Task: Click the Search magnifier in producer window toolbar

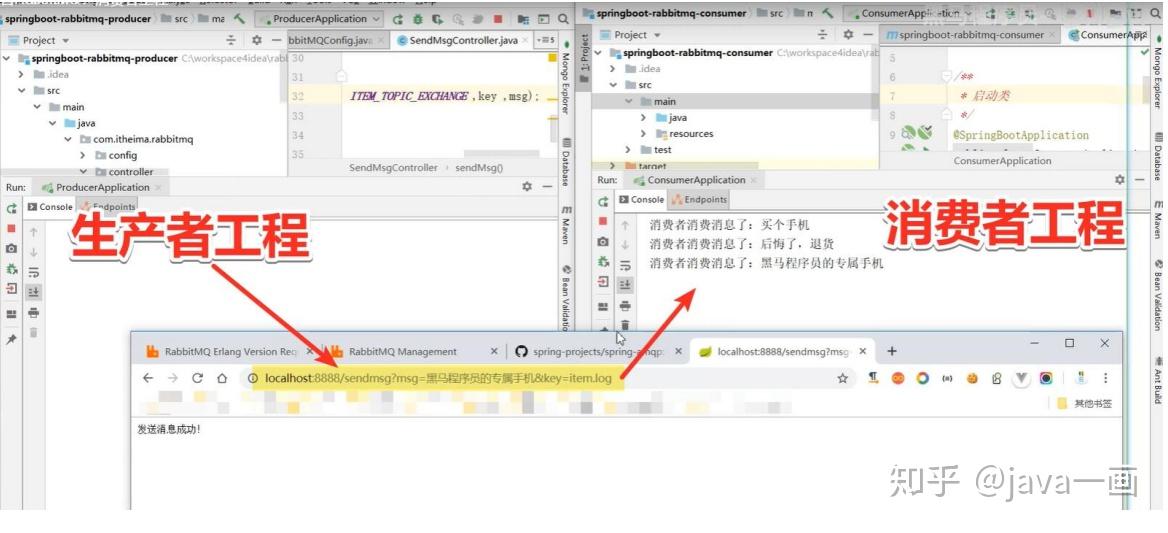Action: click(565, 19)
